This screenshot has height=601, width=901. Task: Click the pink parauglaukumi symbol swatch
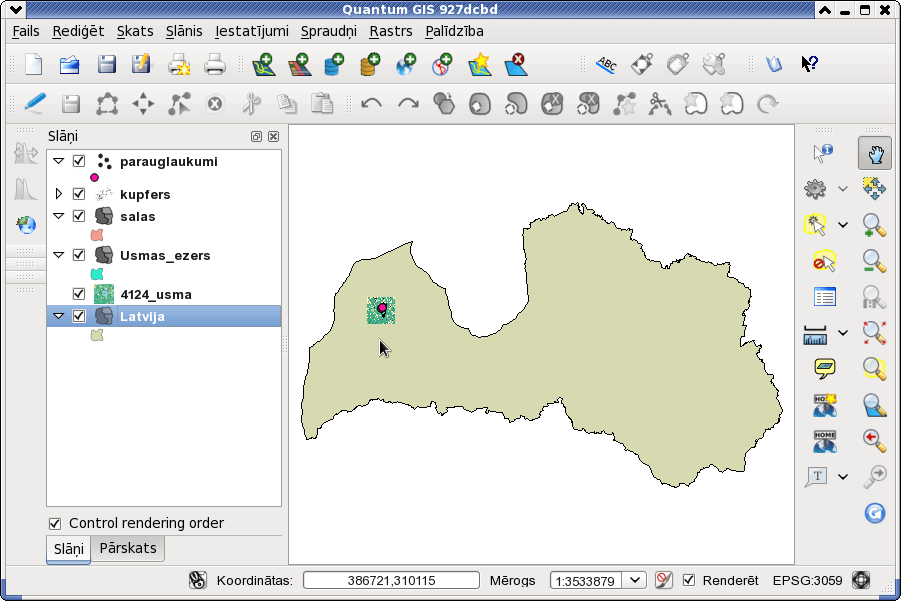(x=94, y=178)
